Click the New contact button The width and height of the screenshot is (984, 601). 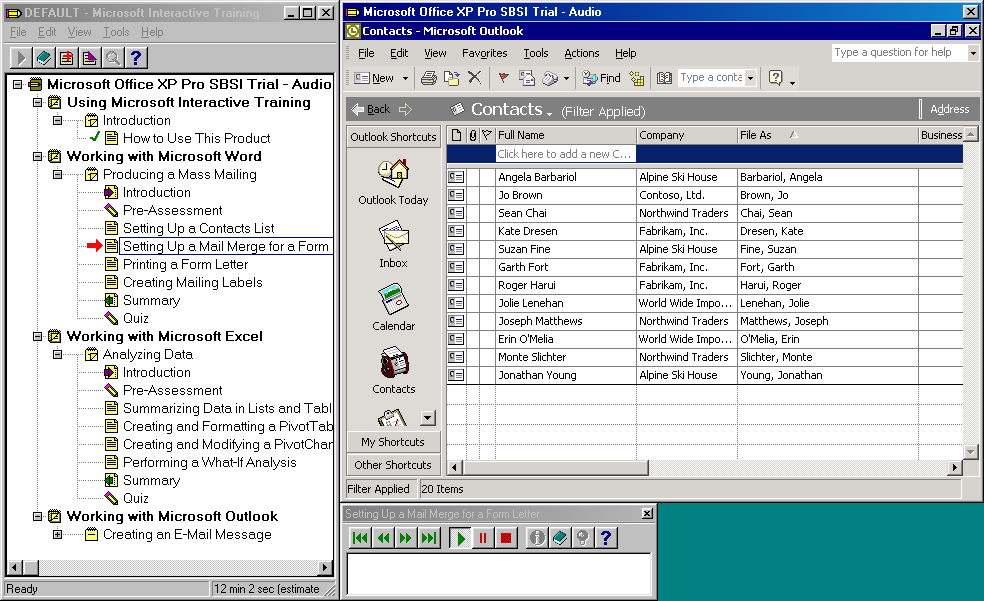pyautogui.click(x=374, y=78)
